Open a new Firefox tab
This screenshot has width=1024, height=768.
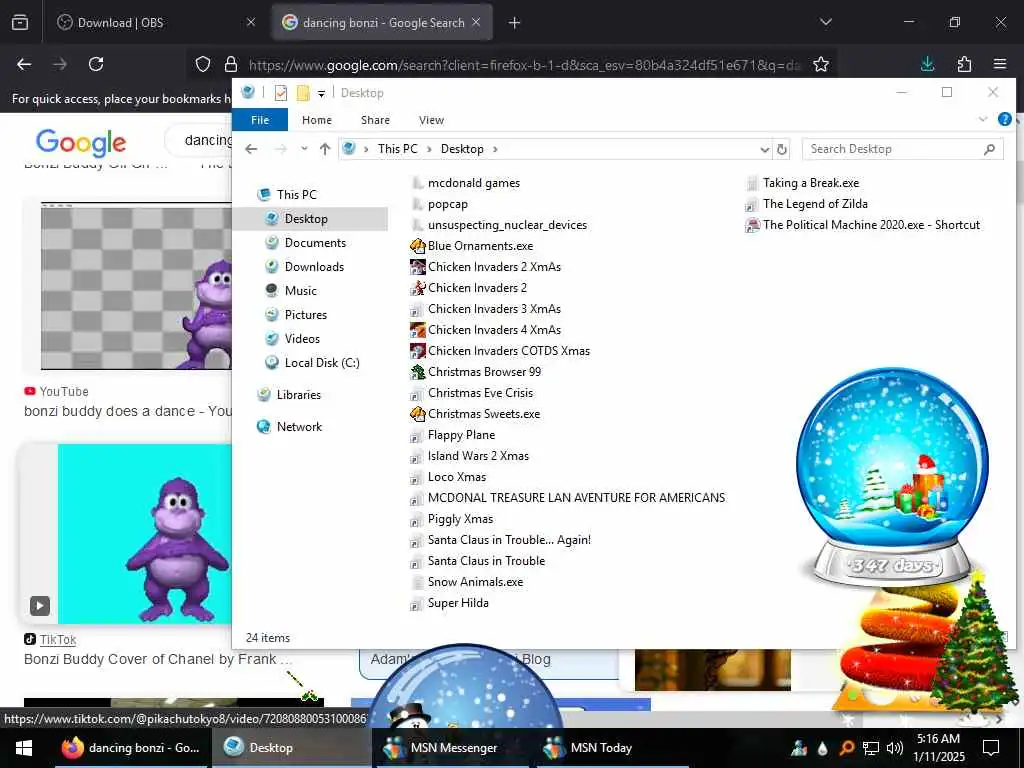(x=515, y=23)
